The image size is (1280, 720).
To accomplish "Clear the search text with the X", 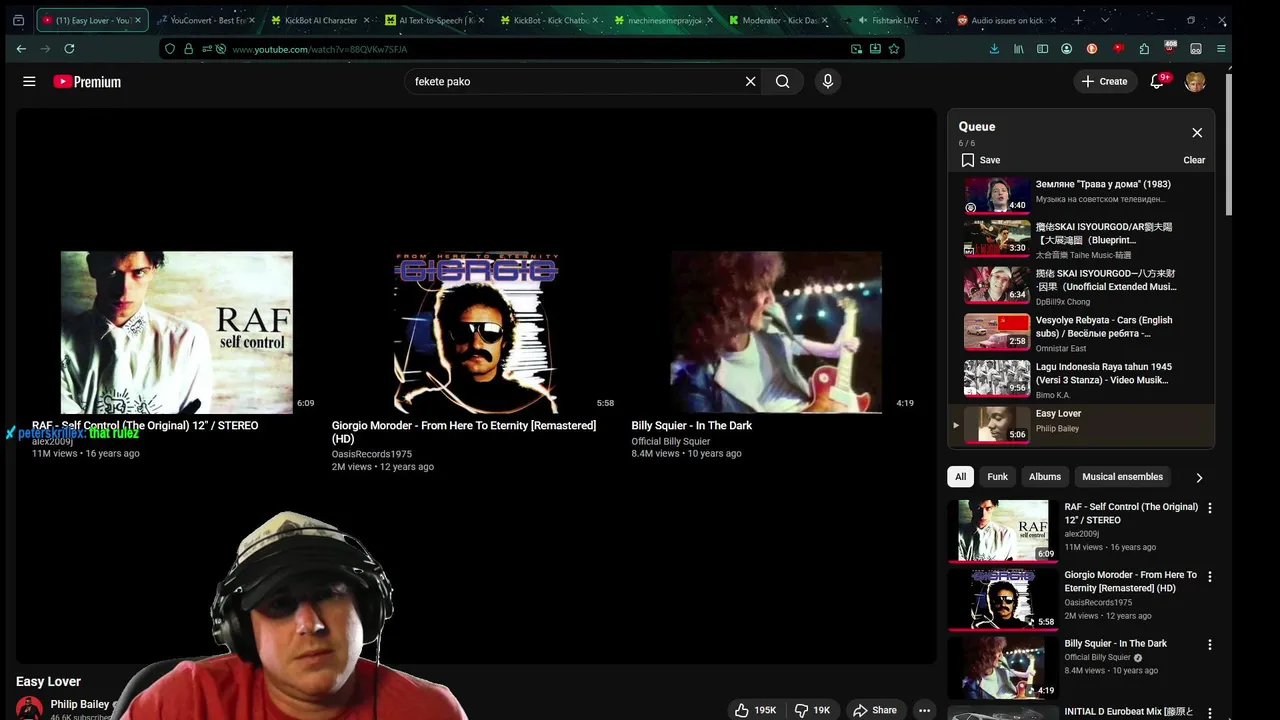I will [750, 82].
